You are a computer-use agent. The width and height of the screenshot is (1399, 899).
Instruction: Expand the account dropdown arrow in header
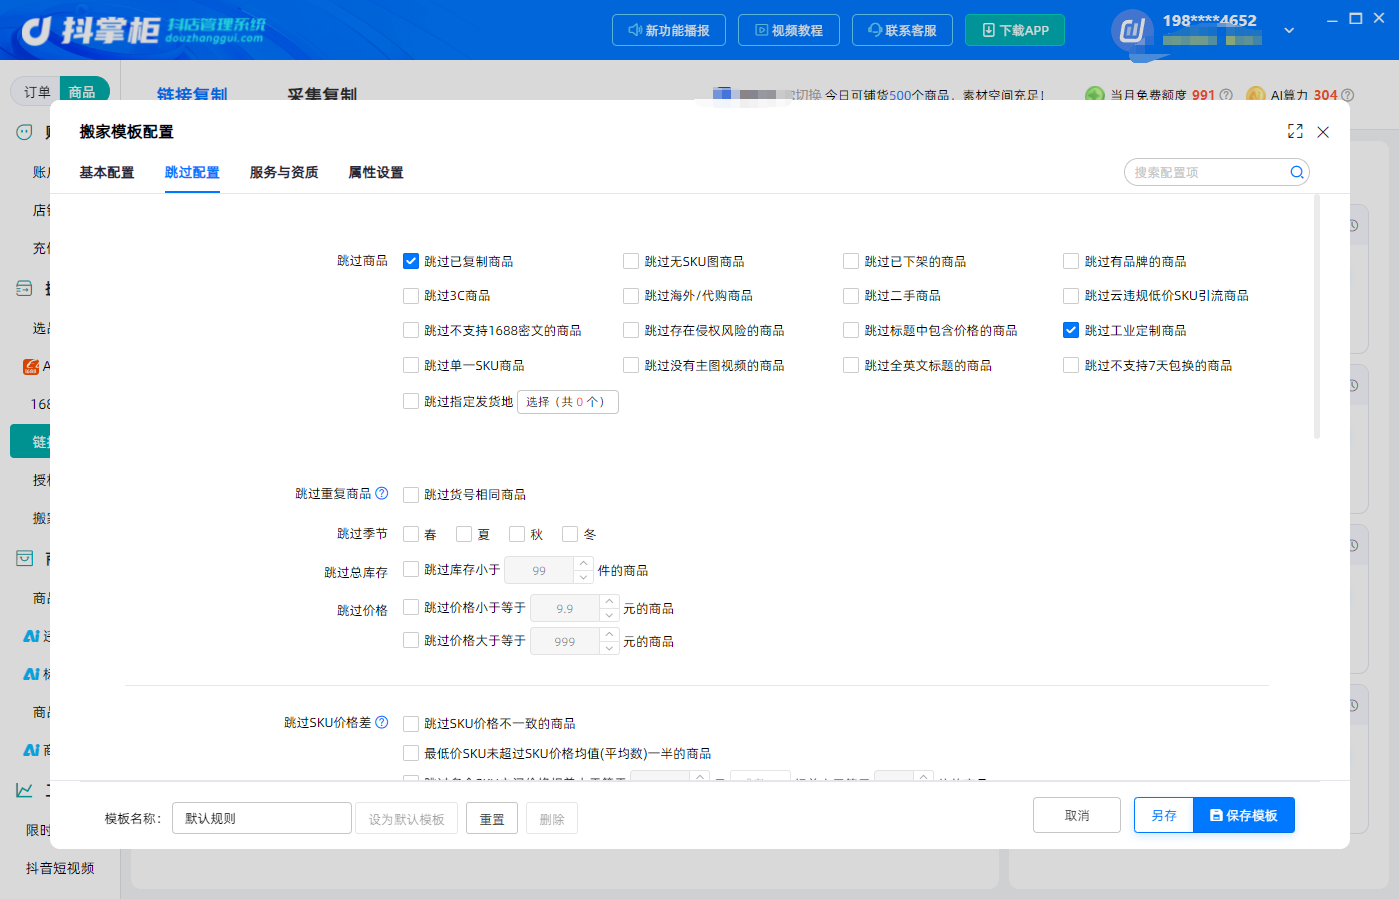(1289, 30)
